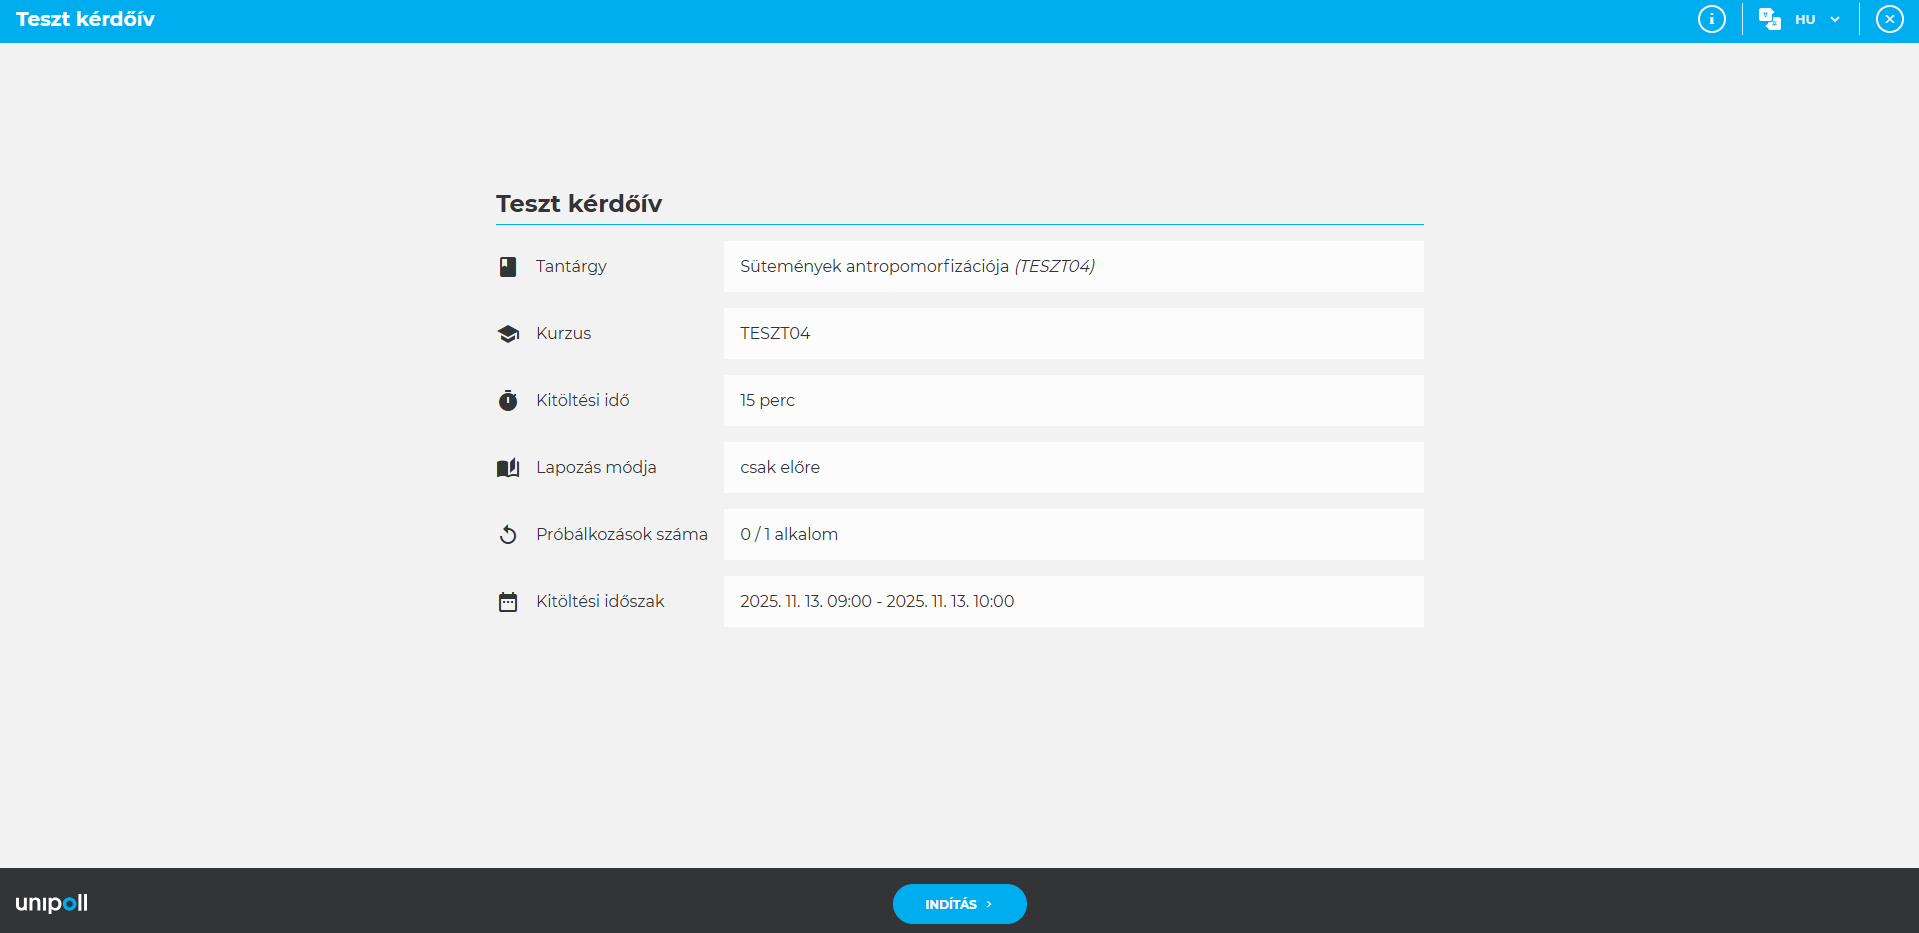Click the unipoll logo in the footer
Image resolution: width=1919 pixels, height=933 pixels.
pos(52,903)
